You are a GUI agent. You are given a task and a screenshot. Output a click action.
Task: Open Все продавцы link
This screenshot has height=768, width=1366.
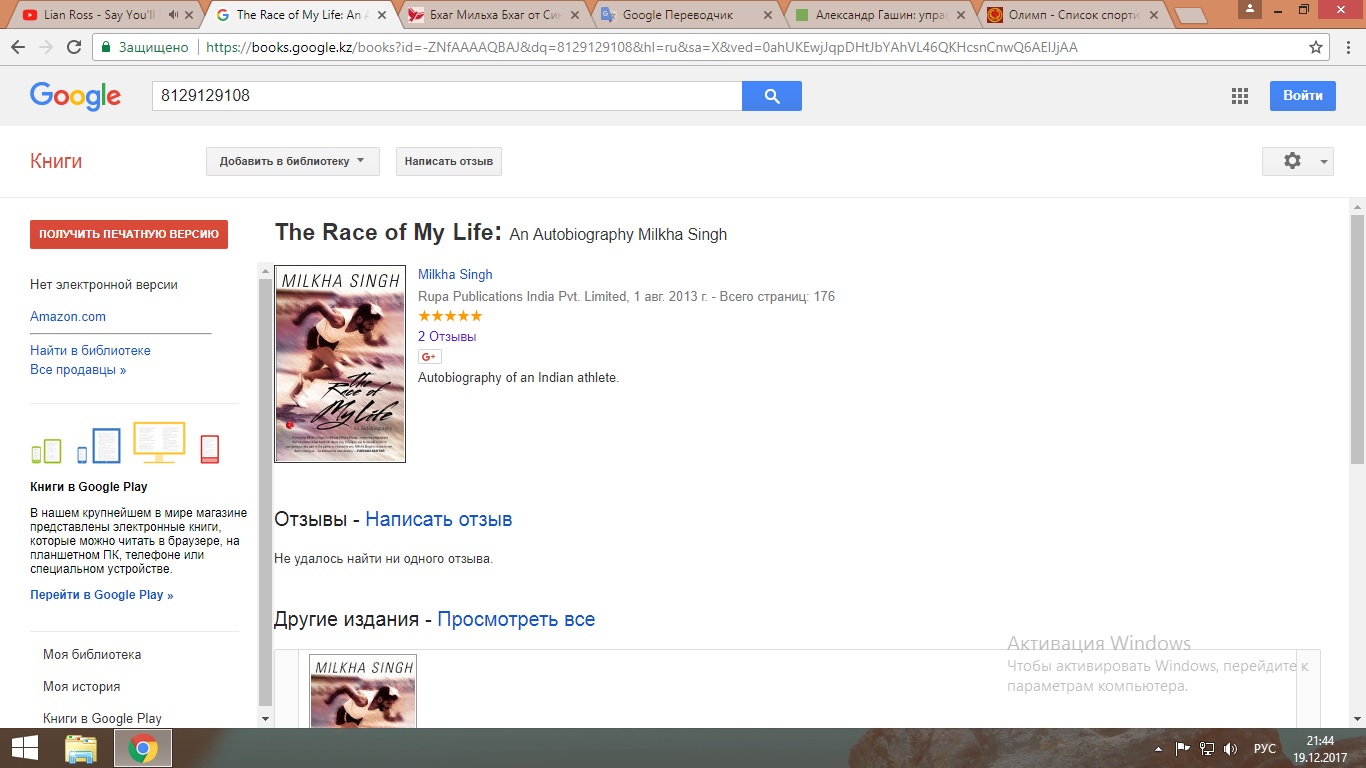[x=78, y=369]
